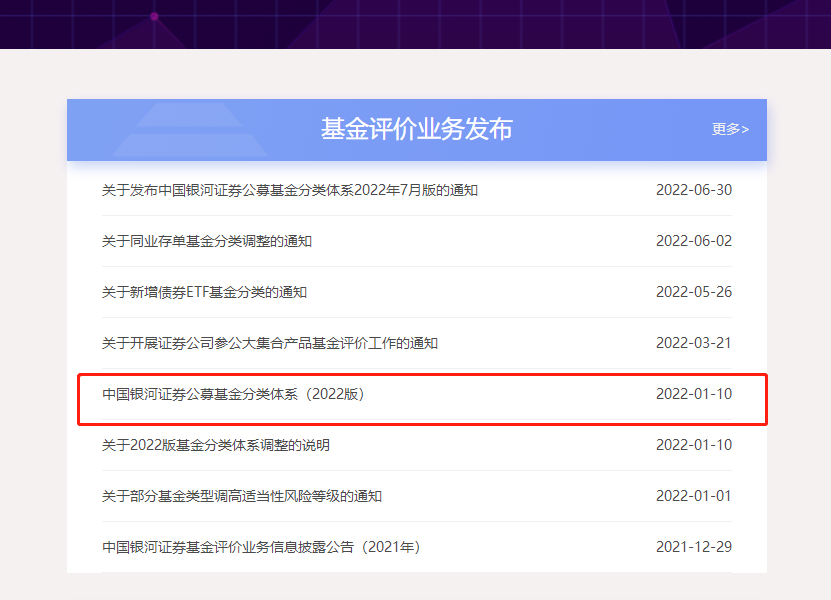Click the date 2021-12-29
Image resolution: width=831 pixels, height=600 pixels.
point(694,547)
